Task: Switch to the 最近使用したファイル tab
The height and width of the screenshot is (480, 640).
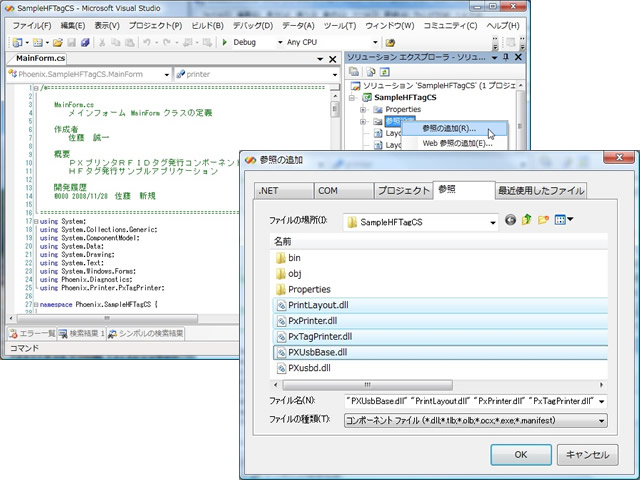Action: pos(541,191)
